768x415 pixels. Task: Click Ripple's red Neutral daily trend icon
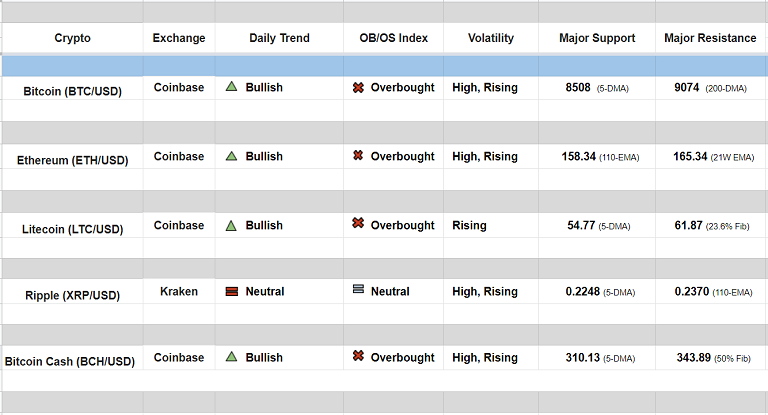click(231, 291)
